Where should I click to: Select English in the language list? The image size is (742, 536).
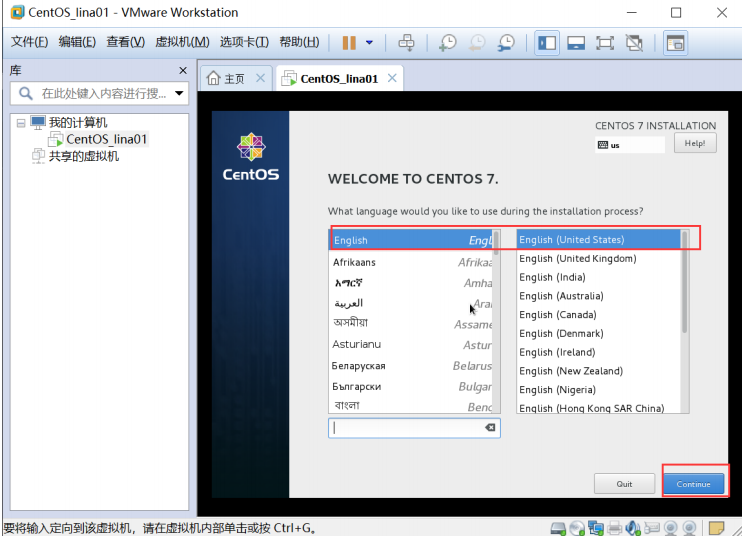(411, 240)
